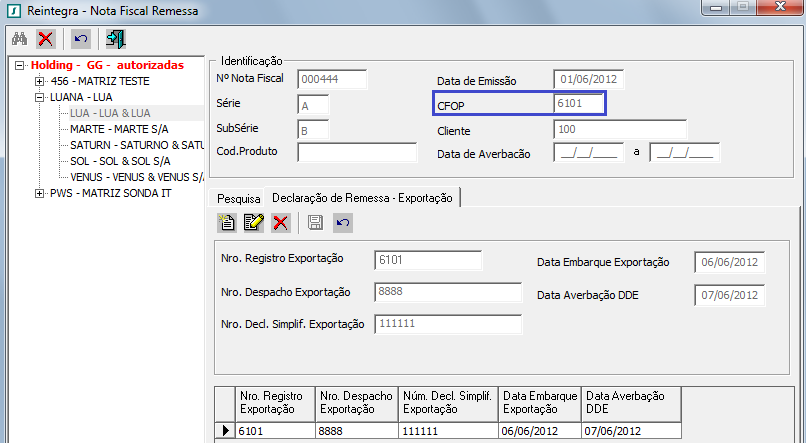Click the red X delete icon in top toolbar
Viewport: 806px width, 443px height.
(46, 39)
